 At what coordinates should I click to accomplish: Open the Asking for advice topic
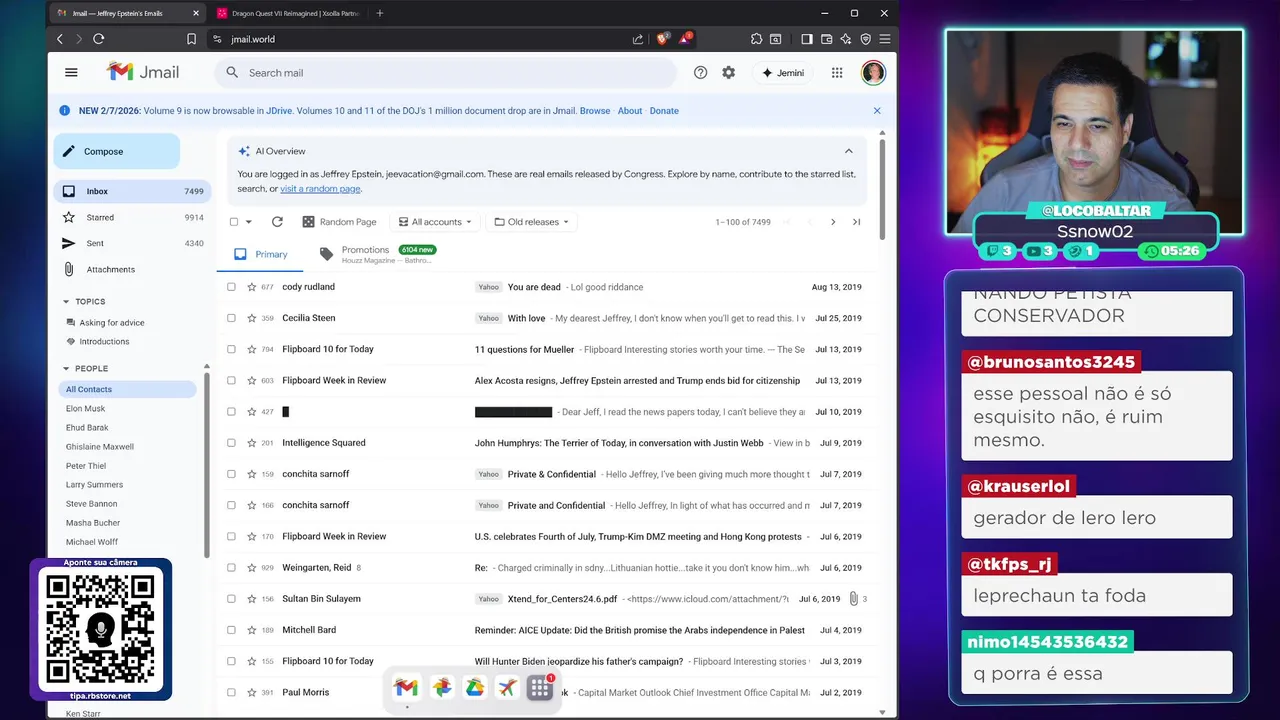tap(112, 323)
